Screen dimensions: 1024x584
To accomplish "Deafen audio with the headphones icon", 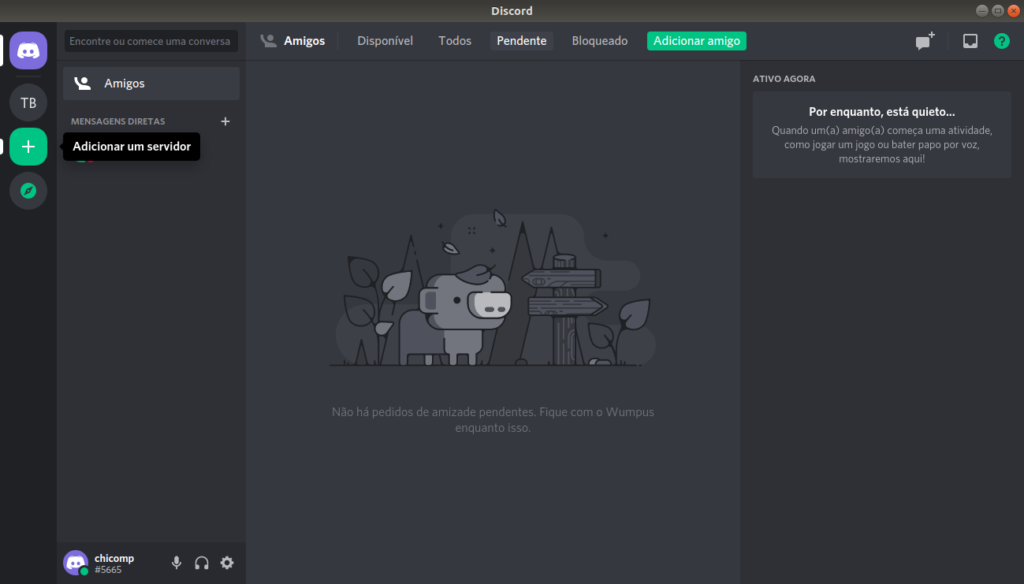I will (x=201, y=562).
